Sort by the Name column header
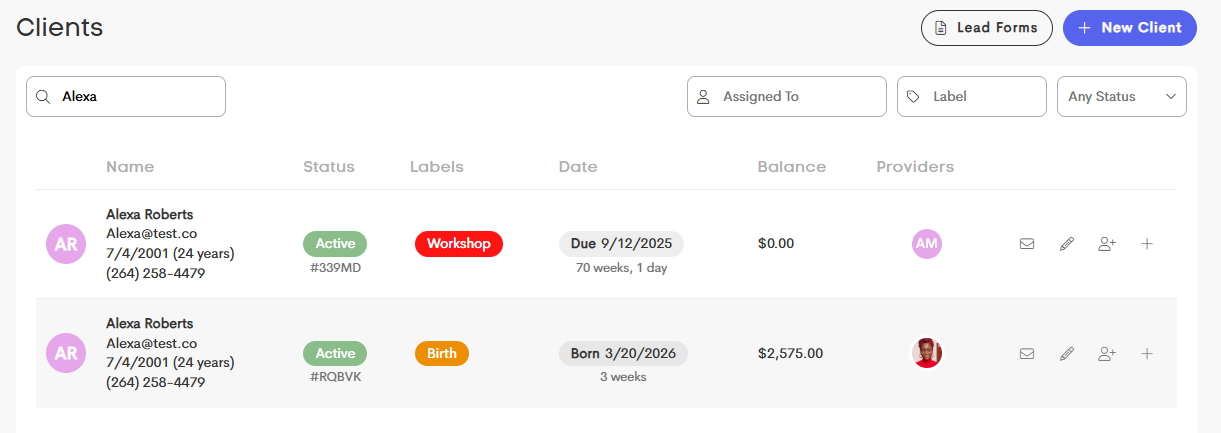Viewport: 1221px width, 433px height. tap(130, 167)
